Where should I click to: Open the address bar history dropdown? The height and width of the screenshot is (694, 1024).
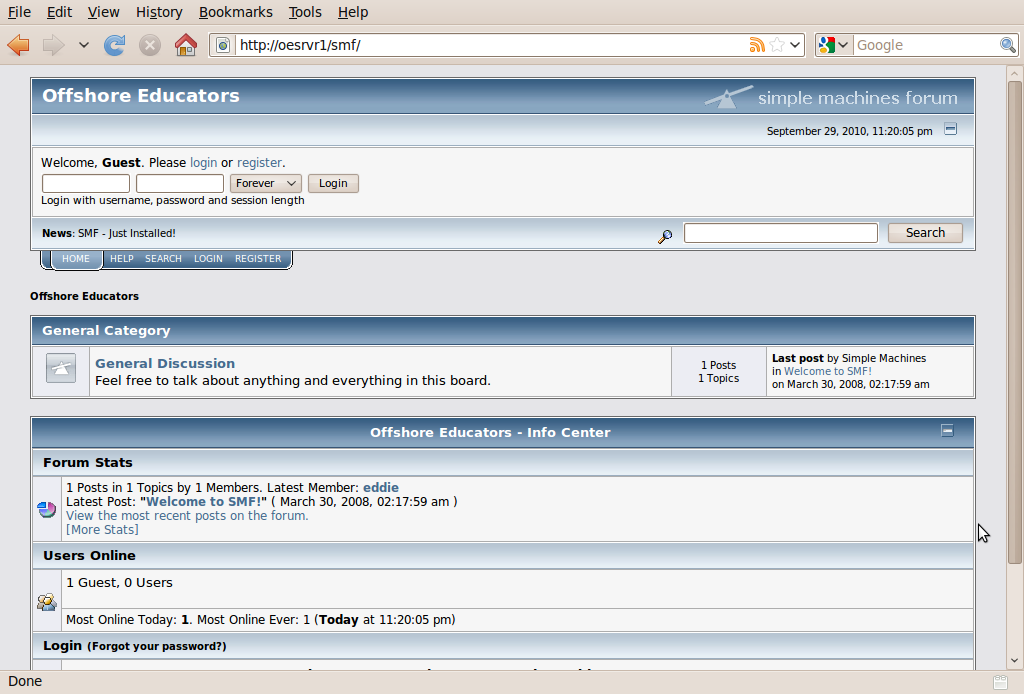(x=795, y=45)
